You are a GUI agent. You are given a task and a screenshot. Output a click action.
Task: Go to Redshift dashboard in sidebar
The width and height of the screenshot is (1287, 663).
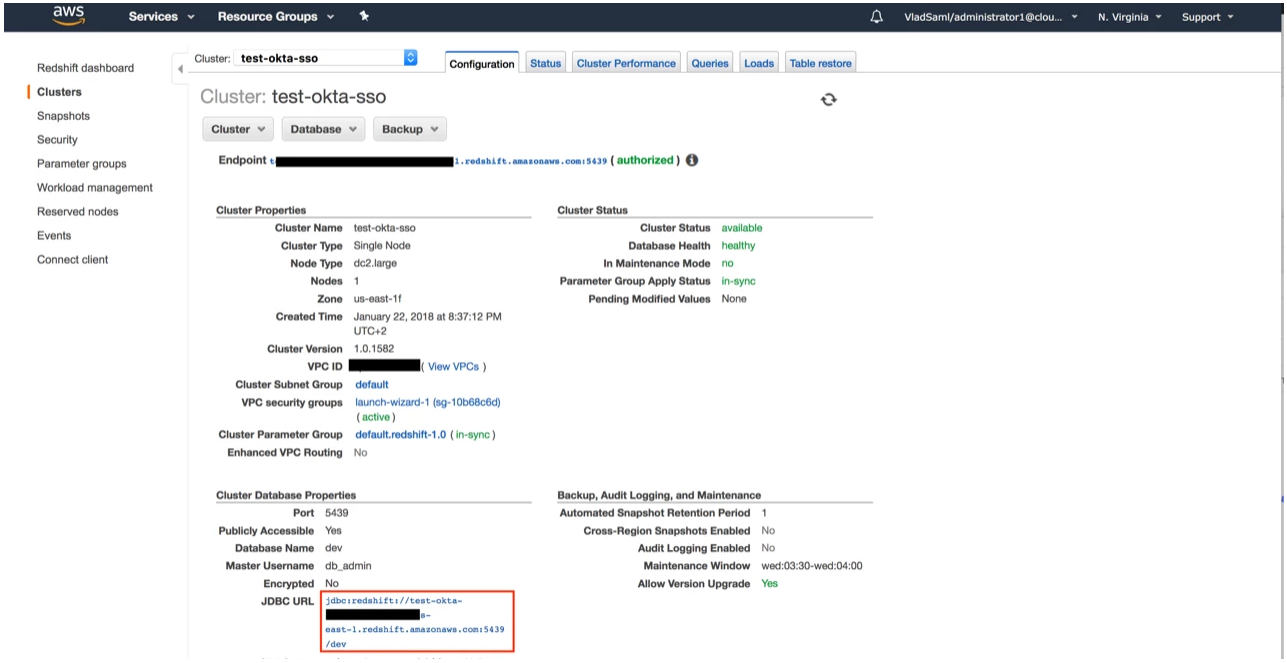click(x=85, y=68)
